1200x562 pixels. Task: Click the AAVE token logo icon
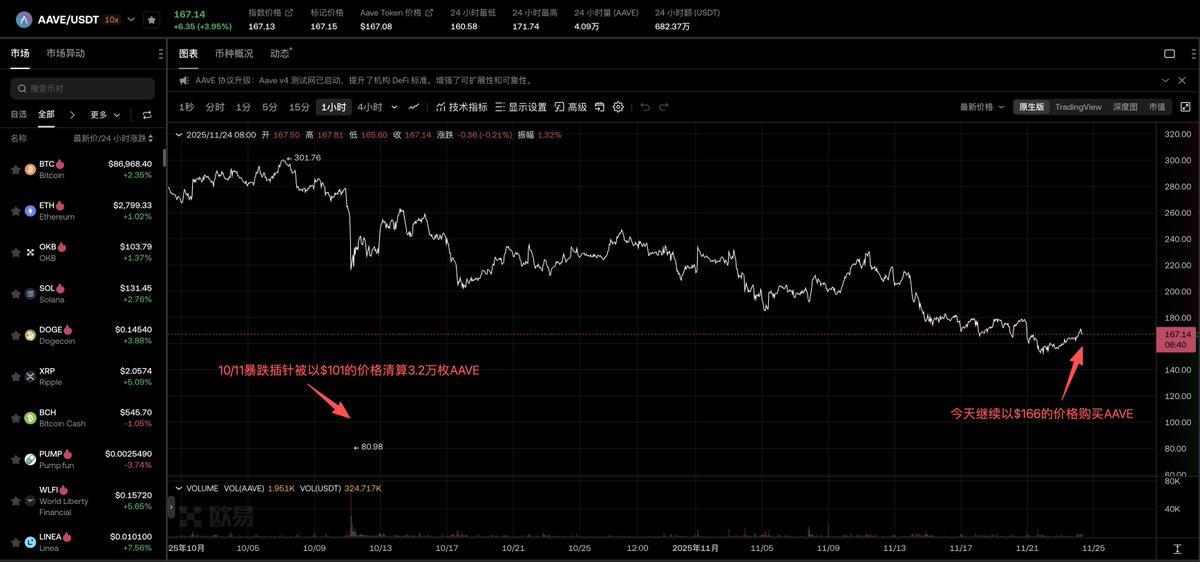point(23,19)
